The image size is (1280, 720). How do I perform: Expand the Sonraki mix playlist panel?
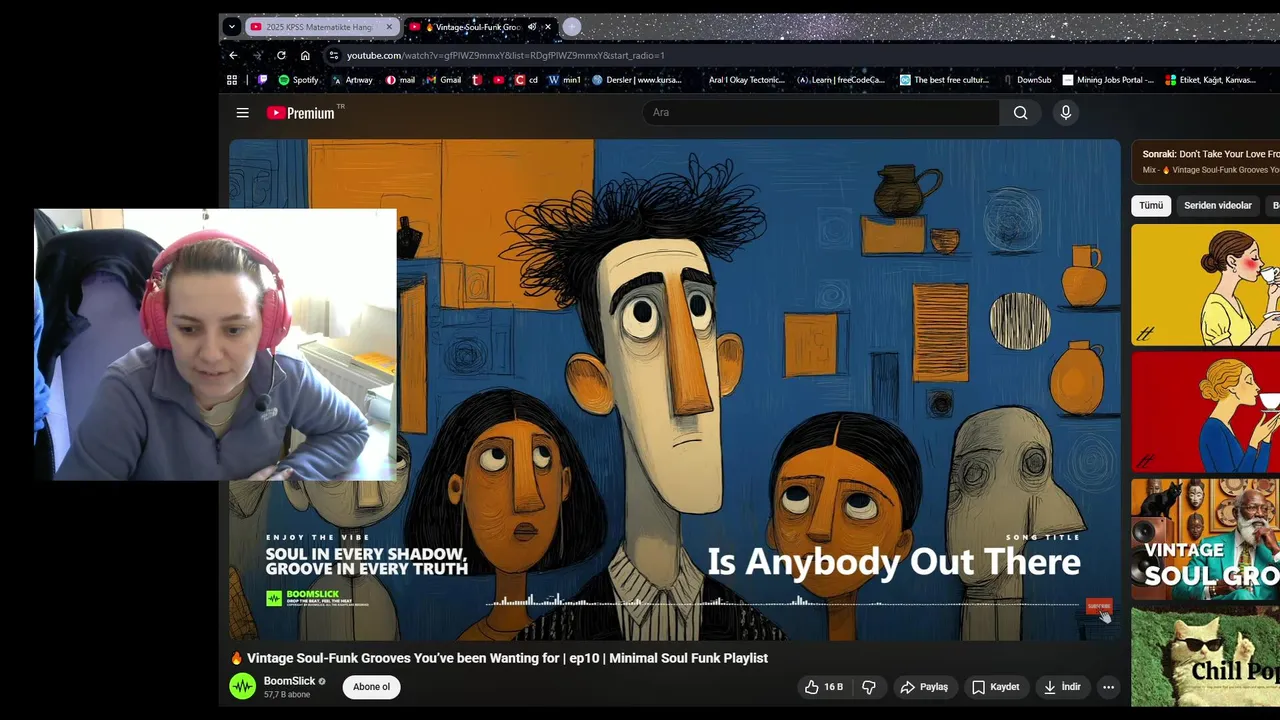(1205, 162)
